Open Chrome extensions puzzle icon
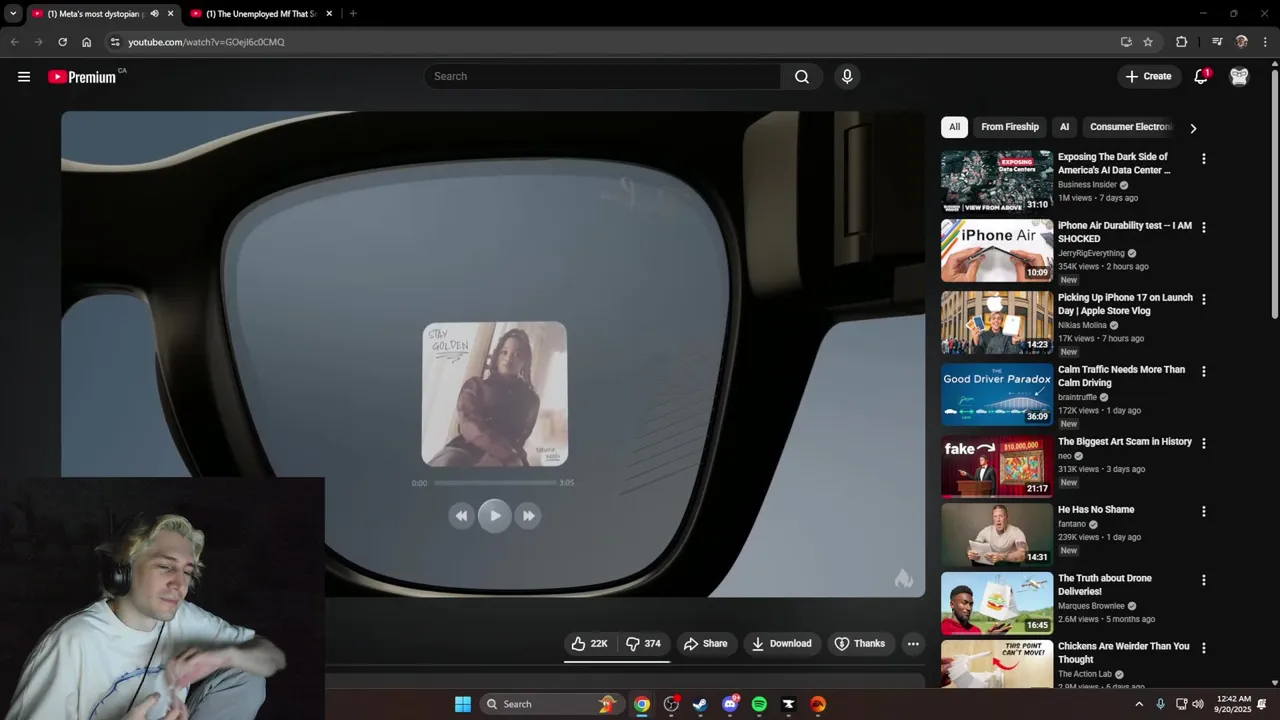 [x=1182, y=42]
